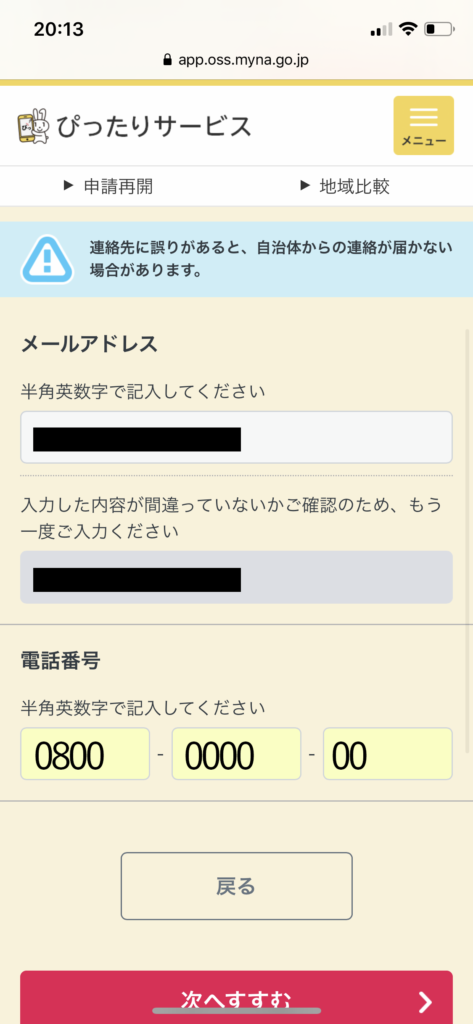Open the yellow メニュー hamburger button
473x1024 pixels.
click(x=423, y=125)
